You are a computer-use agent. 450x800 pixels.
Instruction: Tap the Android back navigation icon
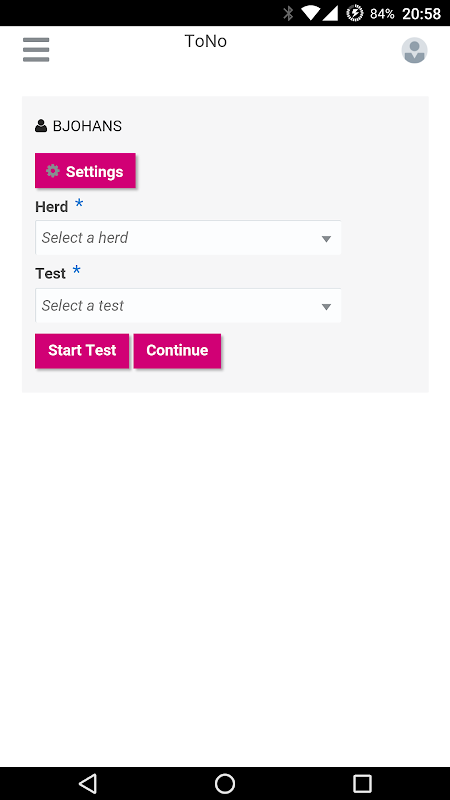coord(88,783)
